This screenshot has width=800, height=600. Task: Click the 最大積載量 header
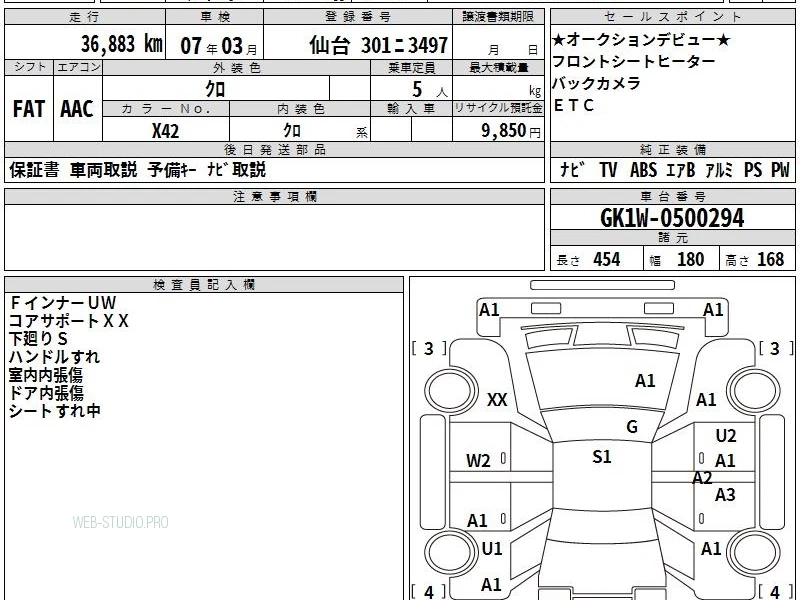(x=498, y=67)
